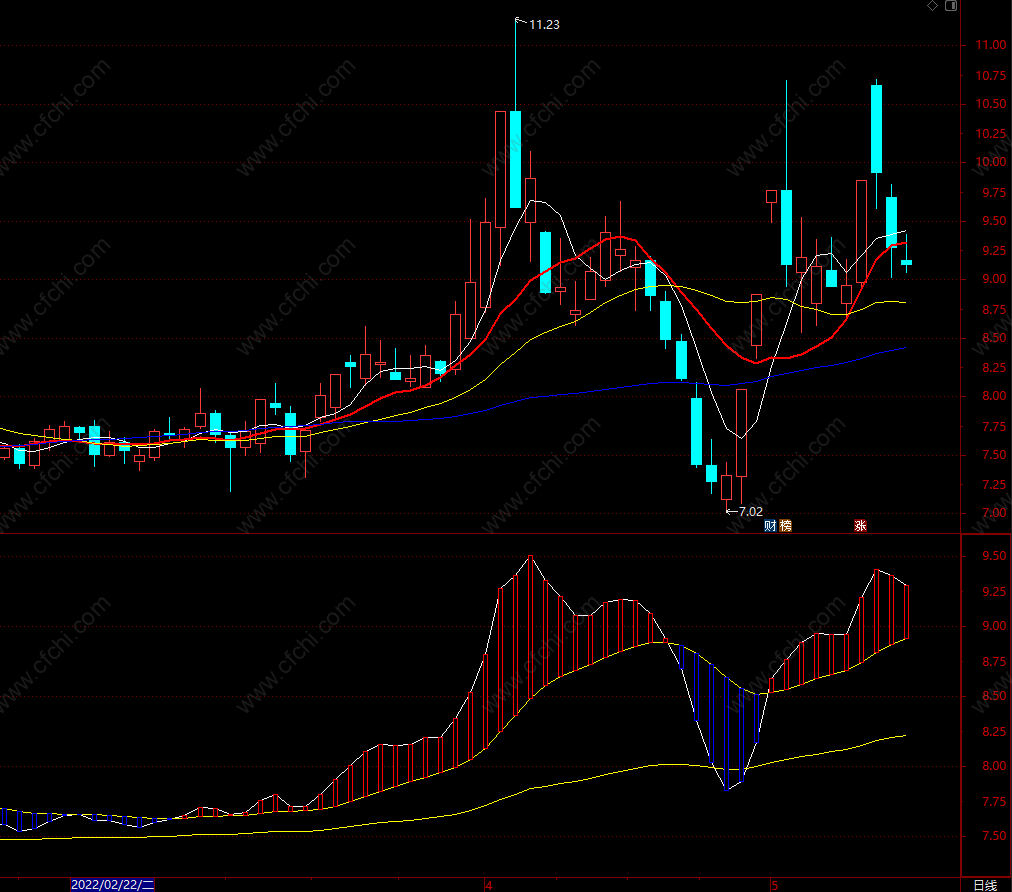Click 9.50 label on indicator axis
This screenshot has height=892, width=1012.
click(994, 556)
